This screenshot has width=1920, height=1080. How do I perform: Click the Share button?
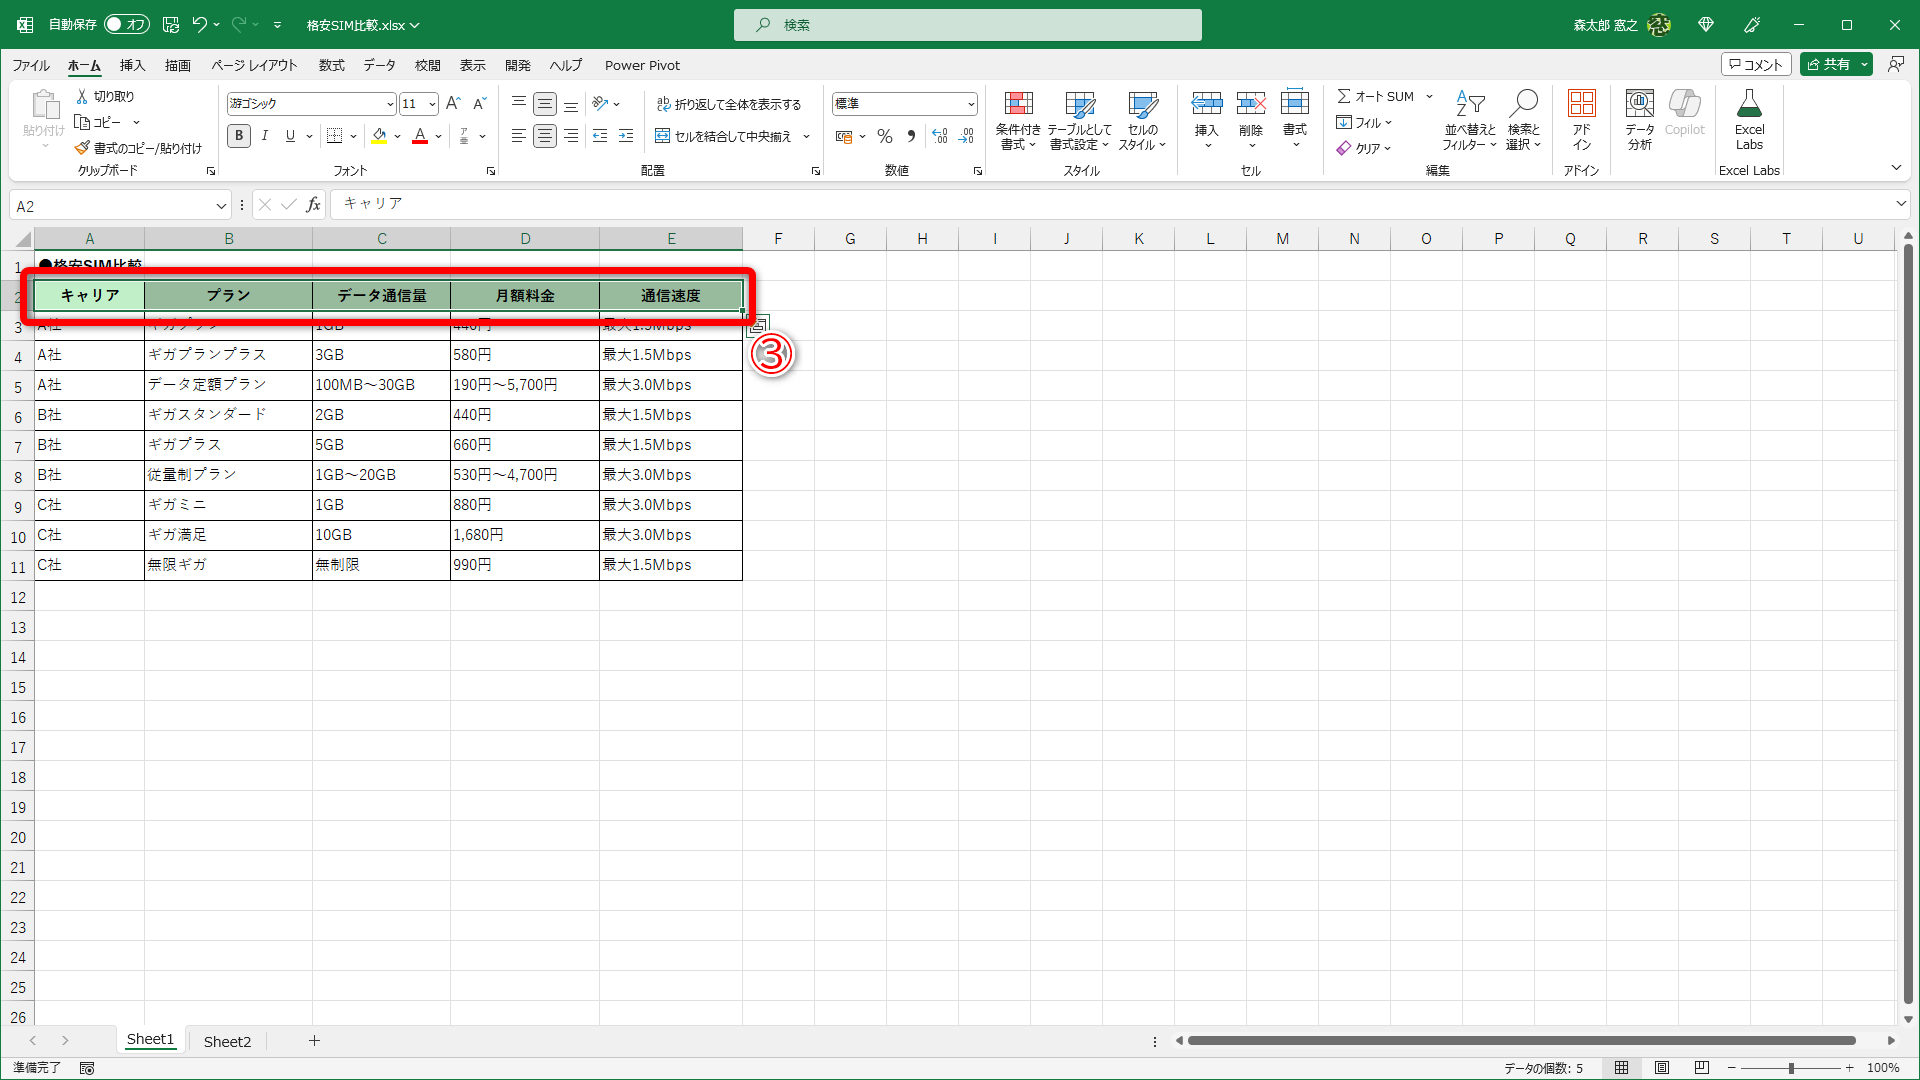(x=1829, y=64)
